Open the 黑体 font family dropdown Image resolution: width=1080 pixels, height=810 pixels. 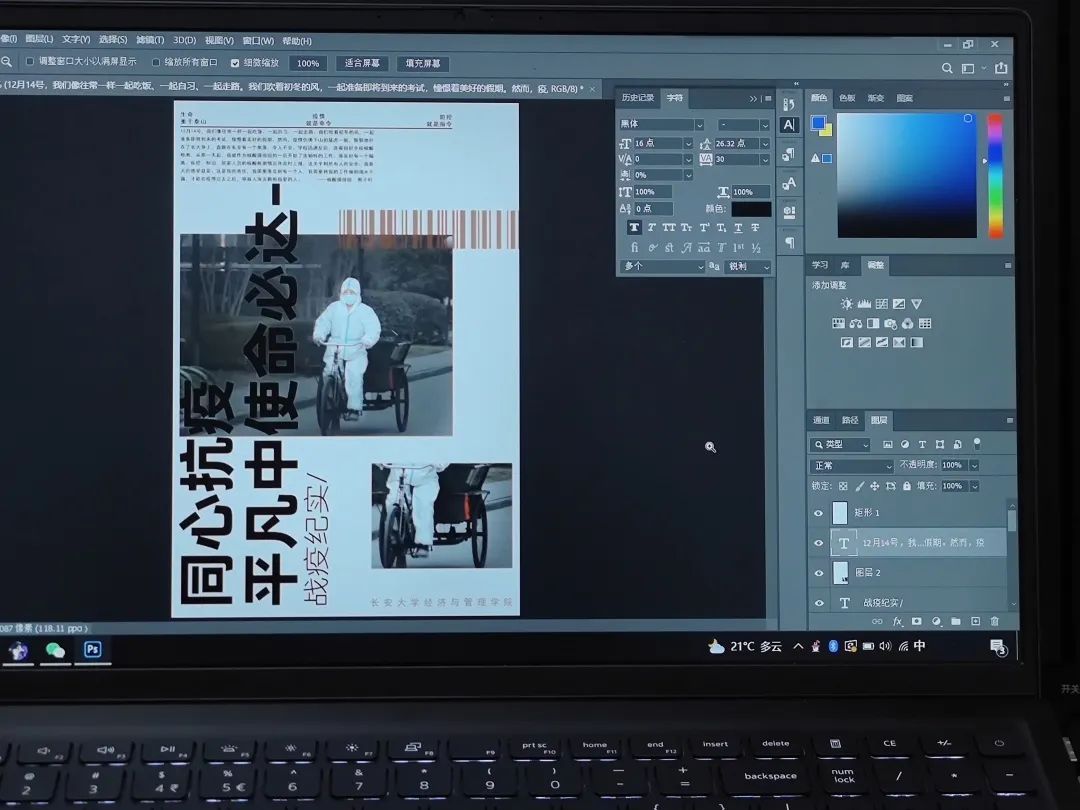[x=661, y=125]
